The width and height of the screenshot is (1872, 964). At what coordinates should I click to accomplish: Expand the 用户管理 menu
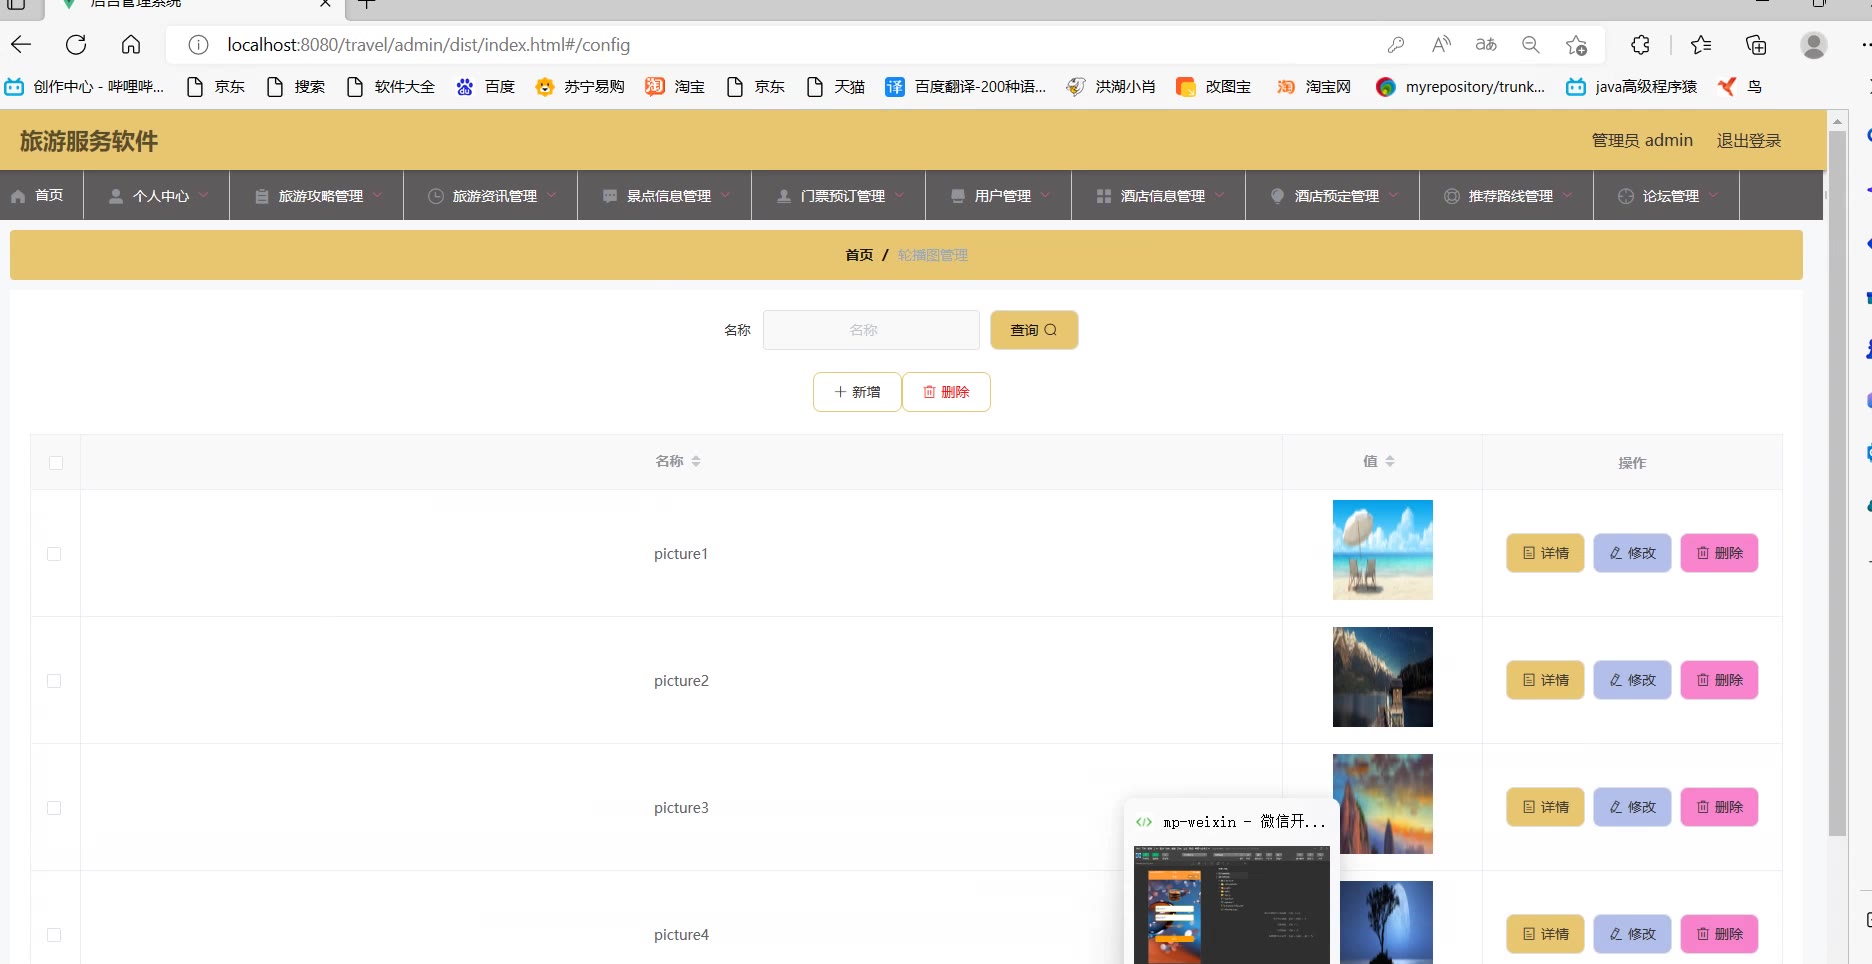pos(999,196)
